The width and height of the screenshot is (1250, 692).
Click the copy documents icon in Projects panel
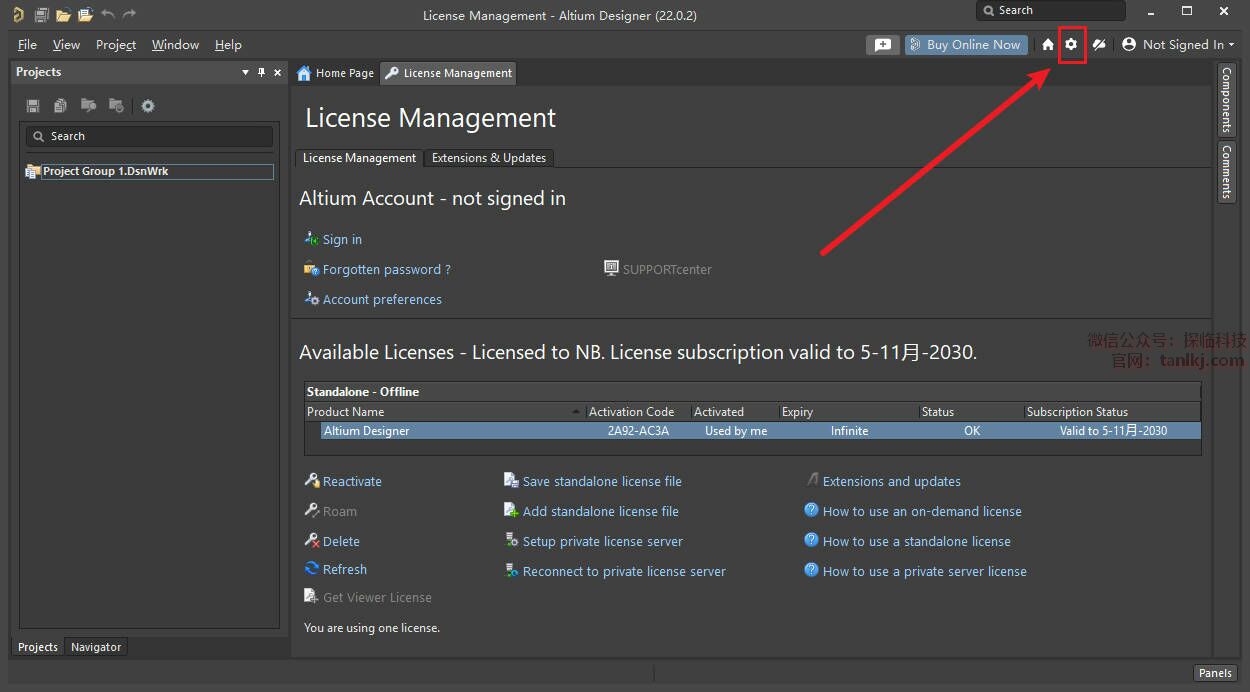pos(61,106)
